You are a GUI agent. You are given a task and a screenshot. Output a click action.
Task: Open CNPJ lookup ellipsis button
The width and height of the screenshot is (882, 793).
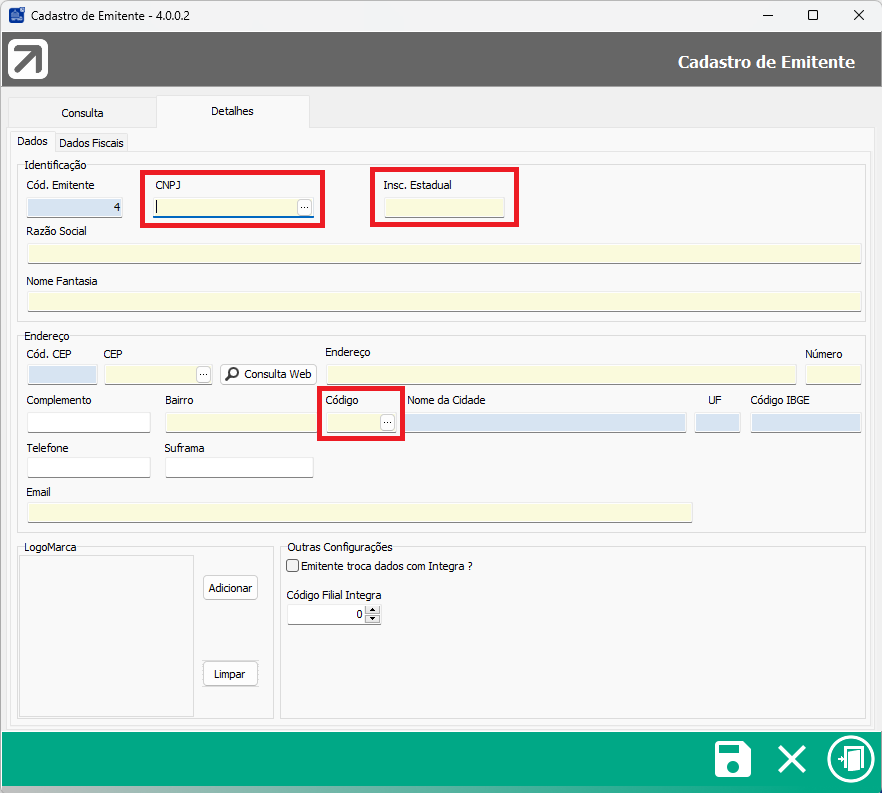(x=304, y=206)
